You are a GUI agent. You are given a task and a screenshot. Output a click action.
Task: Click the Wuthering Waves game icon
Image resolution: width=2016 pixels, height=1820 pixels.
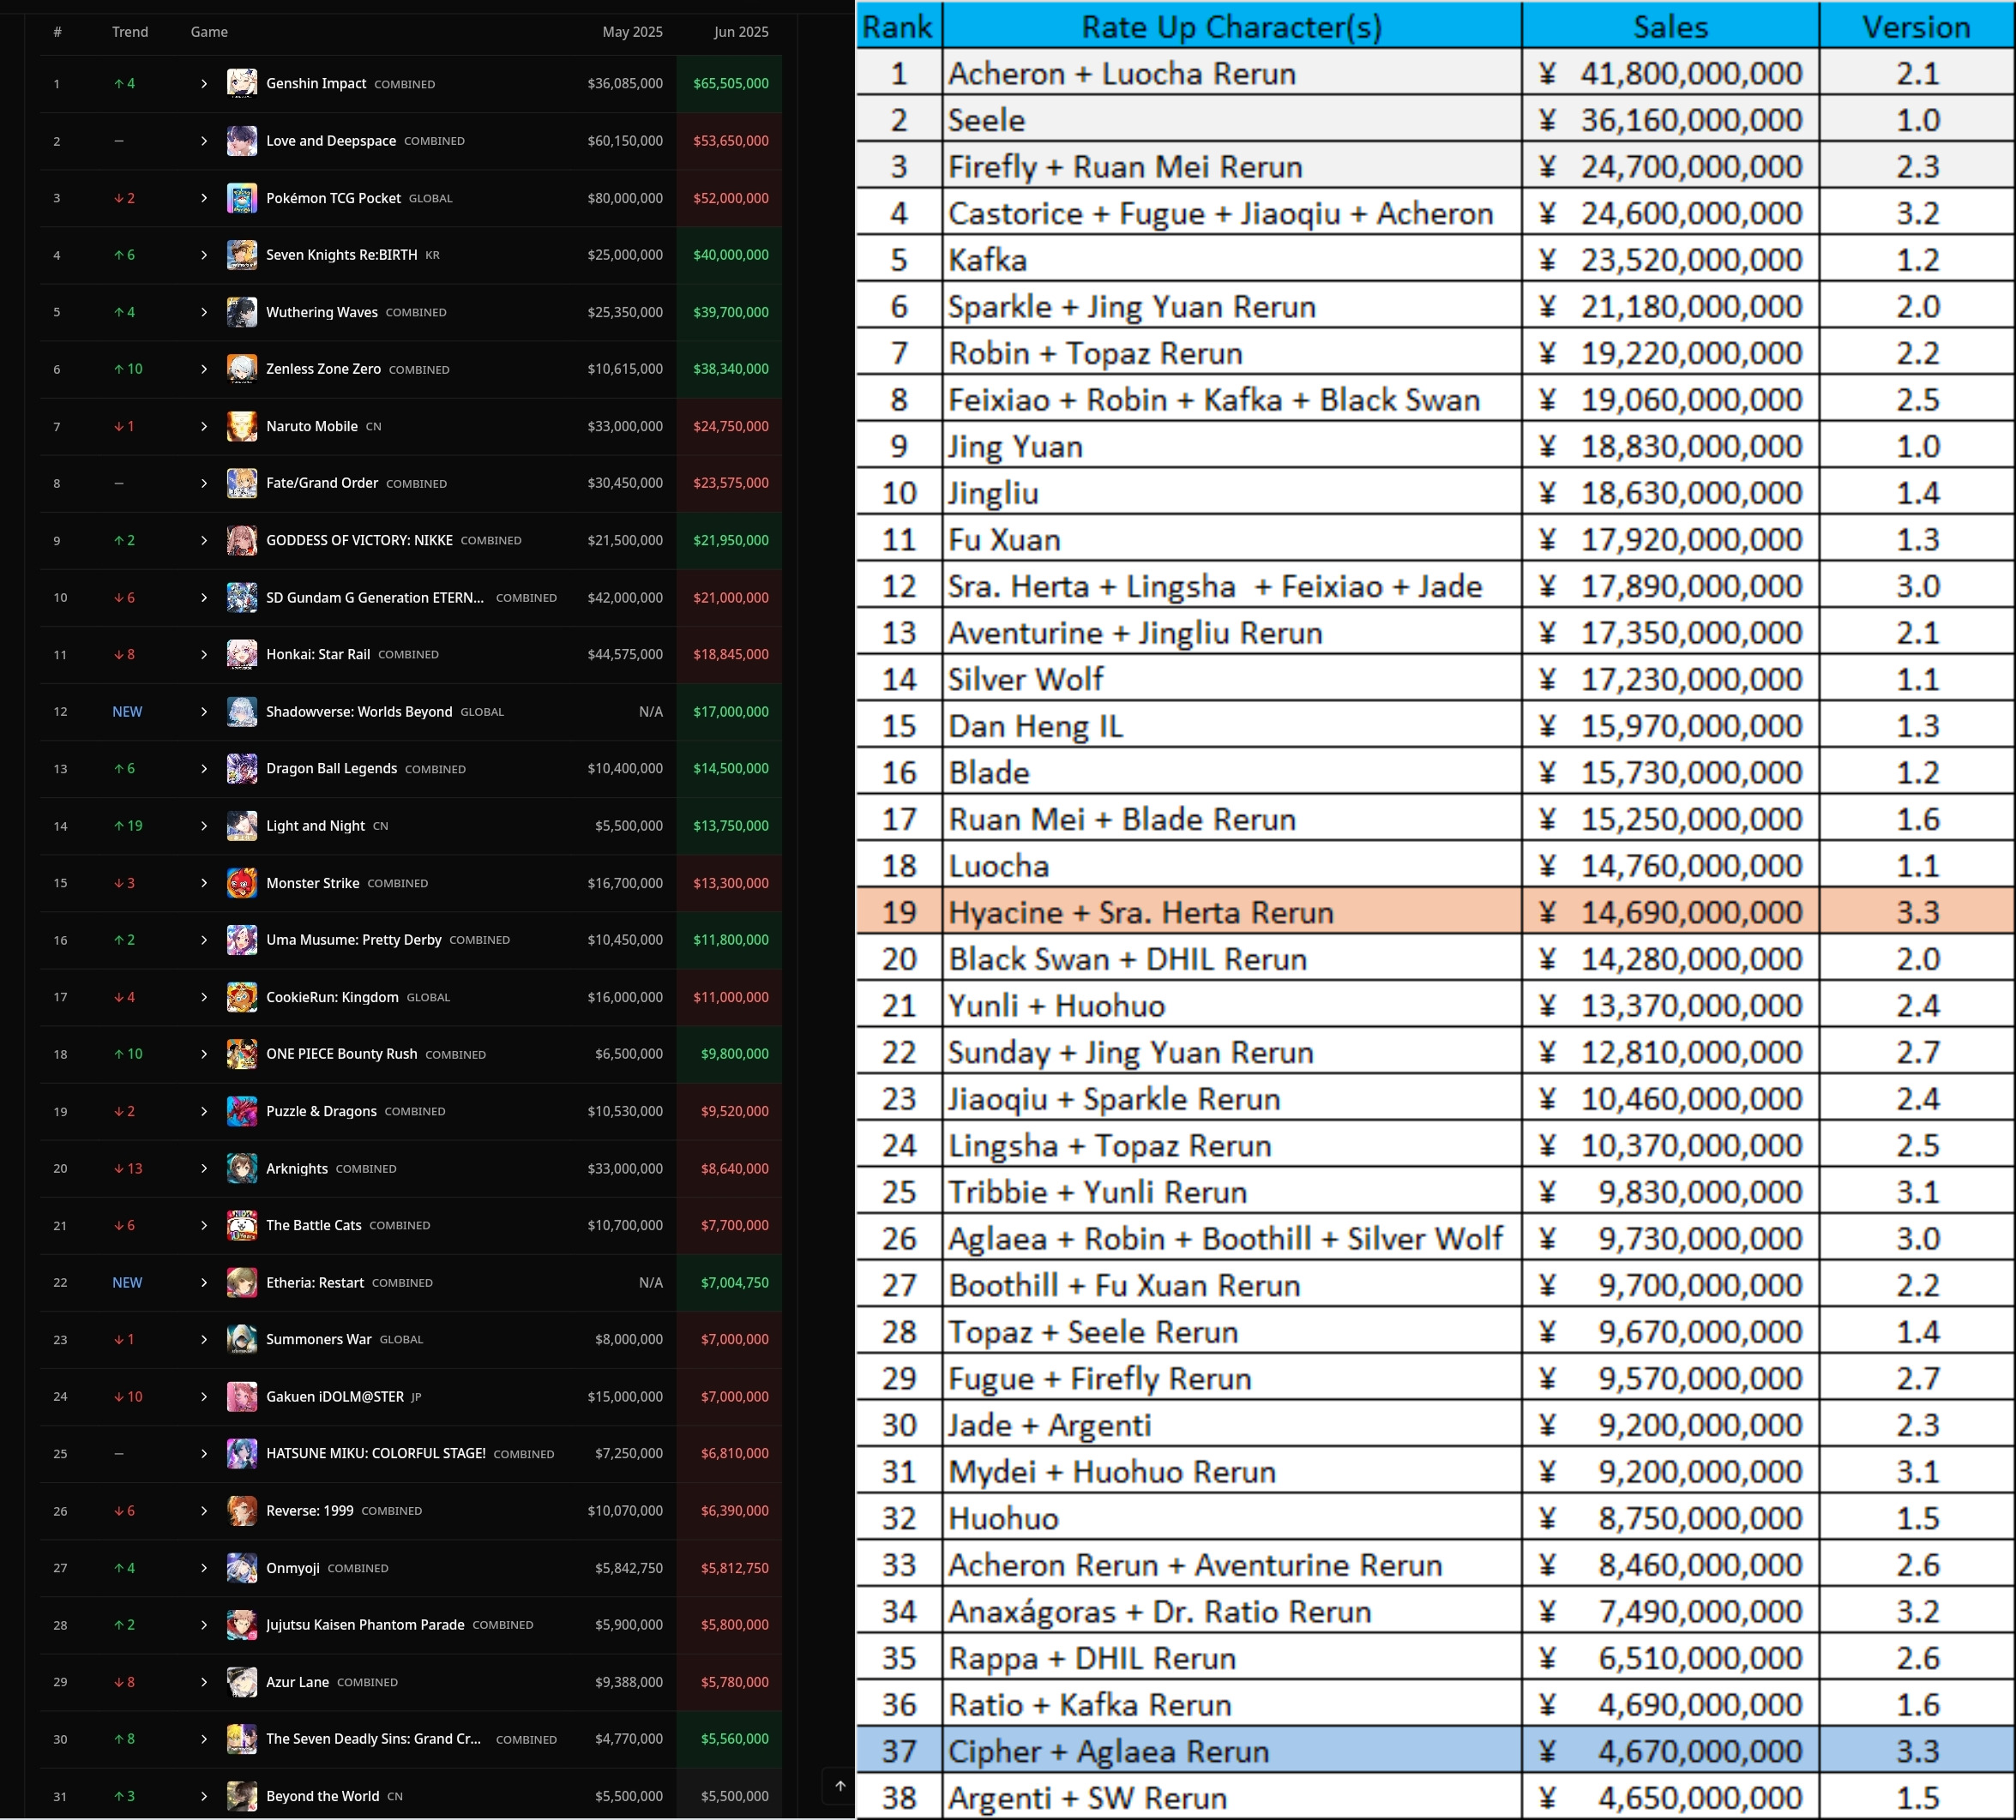pos(241,312)
